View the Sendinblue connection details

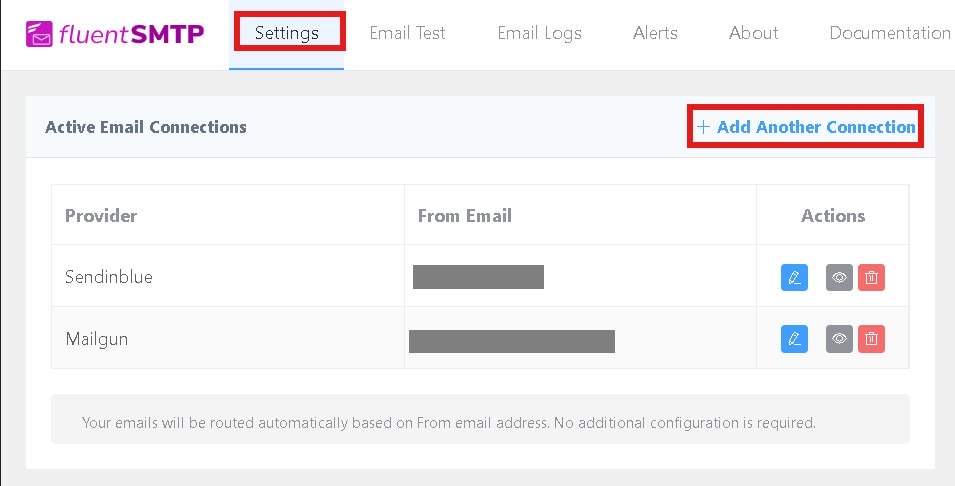[x=839, y=278]
